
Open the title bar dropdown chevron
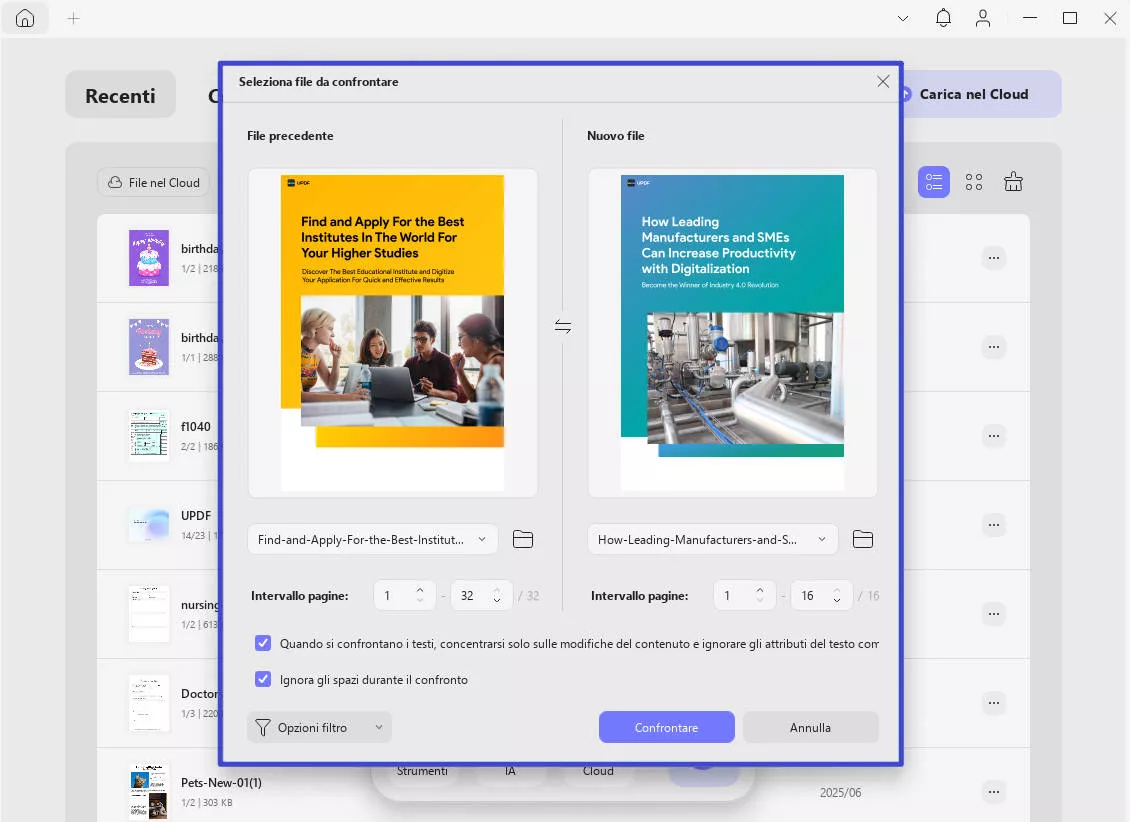click(x=903, y=19)
